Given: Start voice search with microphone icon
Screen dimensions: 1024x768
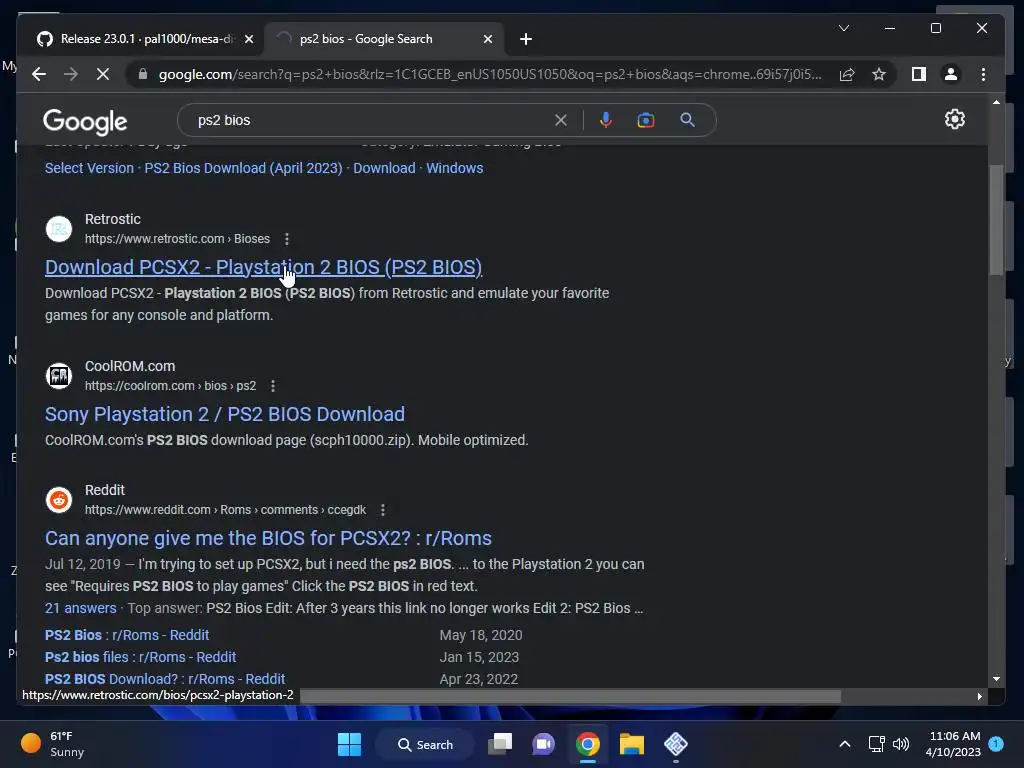Looking at the screenshot, I should tap(605, 120).
